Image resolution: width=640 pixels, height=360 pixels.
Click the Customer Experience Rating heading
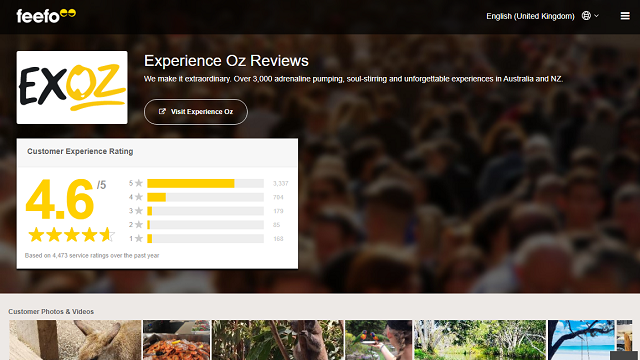coord(80,151)
